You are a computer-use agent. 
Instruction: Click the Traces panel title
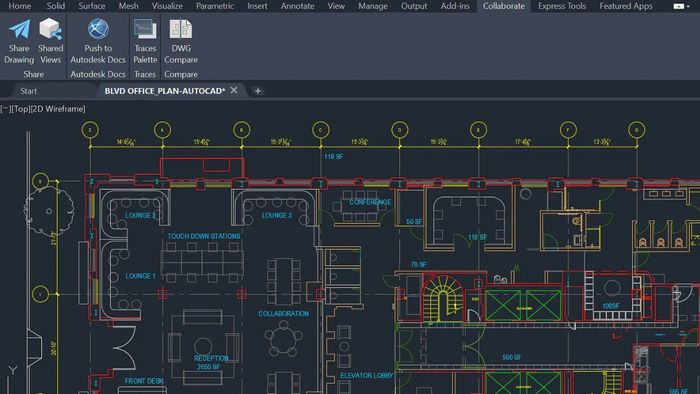145,74
